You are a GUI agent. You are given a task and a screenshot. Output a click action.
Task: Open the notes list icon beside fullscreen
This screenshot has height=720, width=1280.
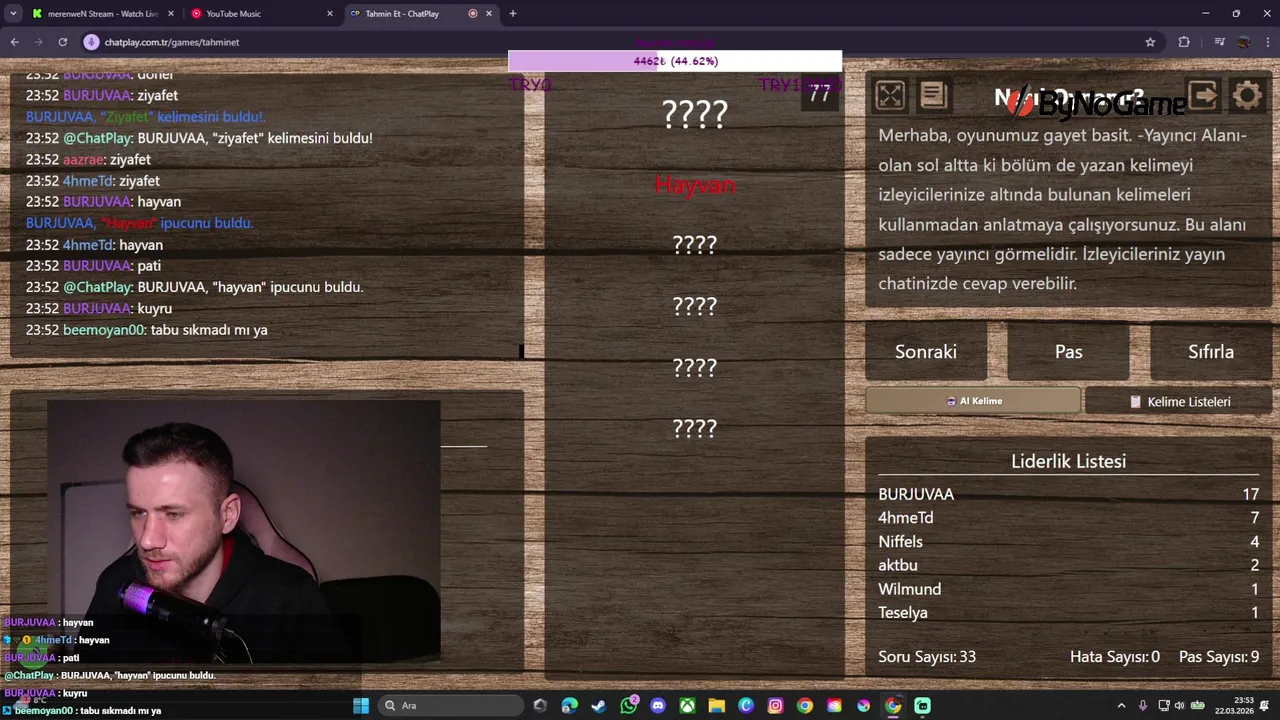(933, 96)
